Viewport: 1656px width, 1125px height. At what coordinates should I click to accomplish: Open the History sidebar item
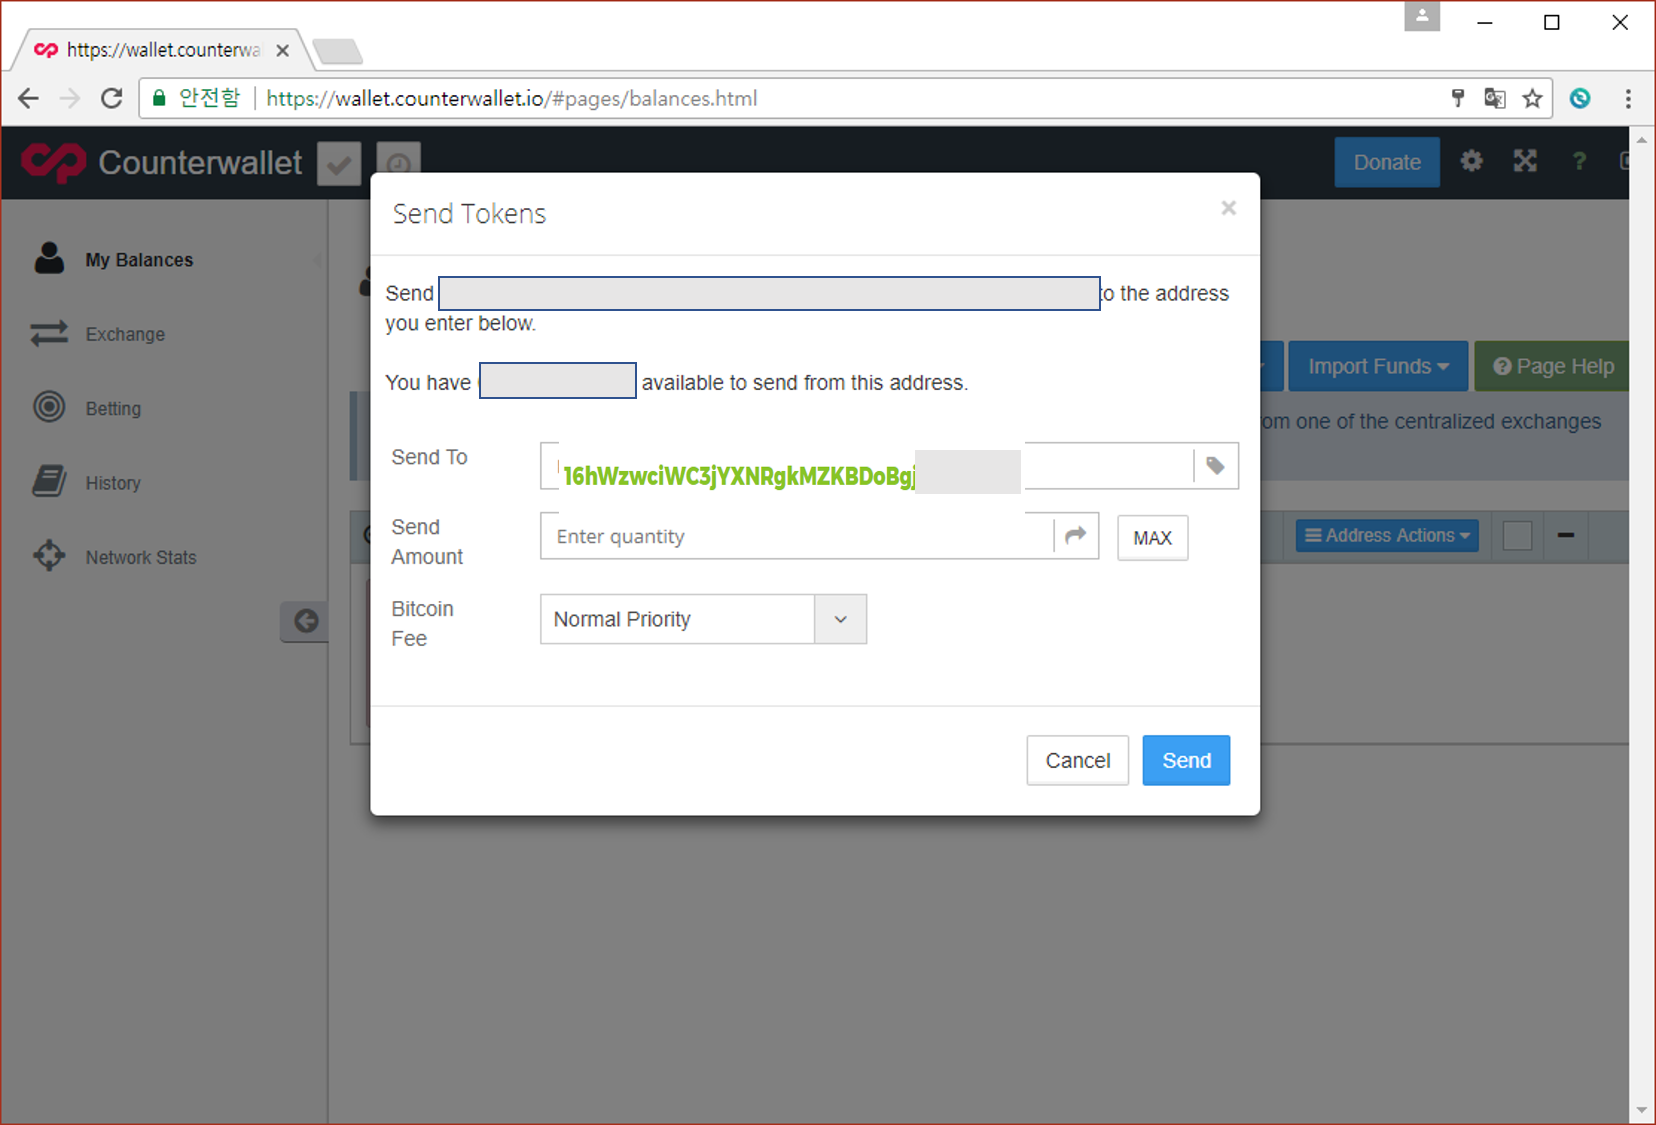(x=113, y=483)
